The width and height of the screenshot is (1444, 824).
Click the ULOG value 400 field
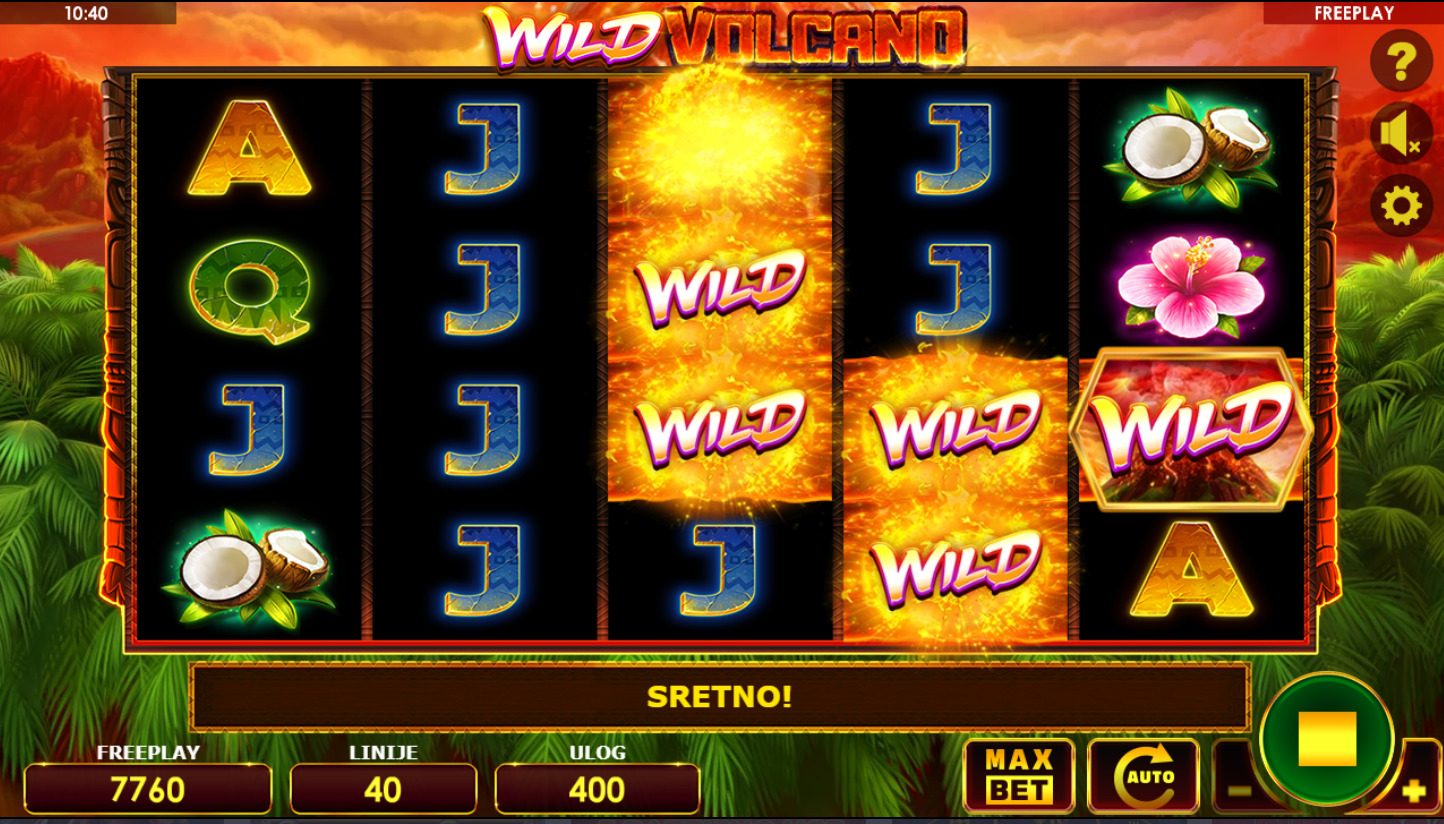tap(597, 789)
